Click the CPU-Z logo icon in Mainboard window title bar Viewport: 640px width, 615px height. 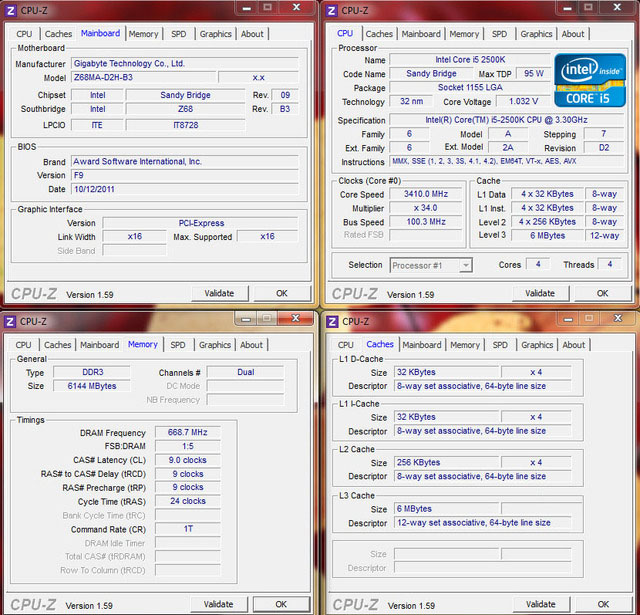11,10
